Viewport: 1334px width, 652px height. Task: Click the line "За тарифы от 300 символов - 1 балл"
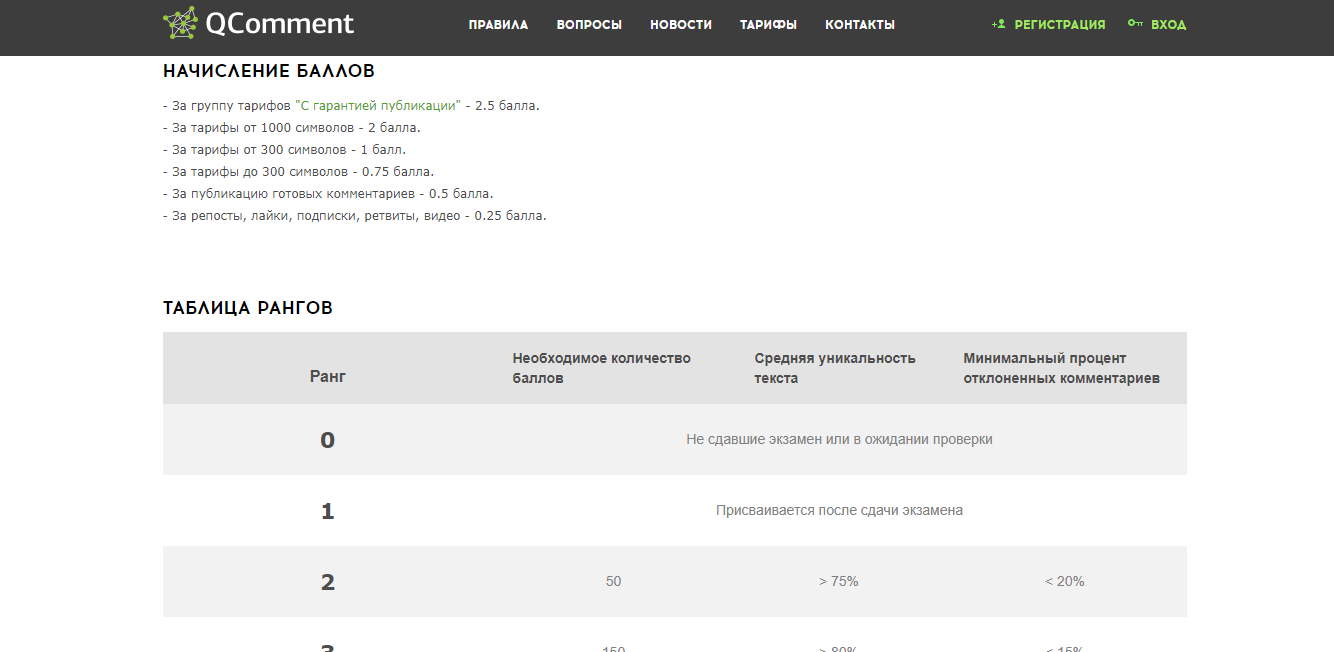(285, 149)
